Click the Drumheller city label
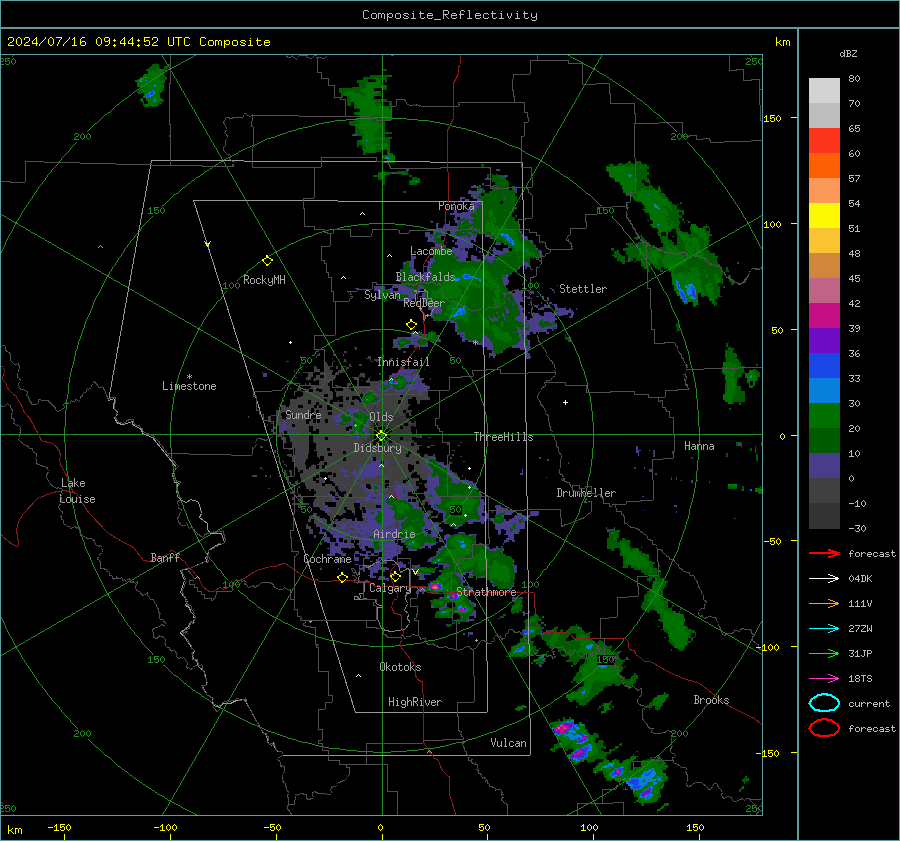Viewport: 900px width, 841px height. click(586, 493)
